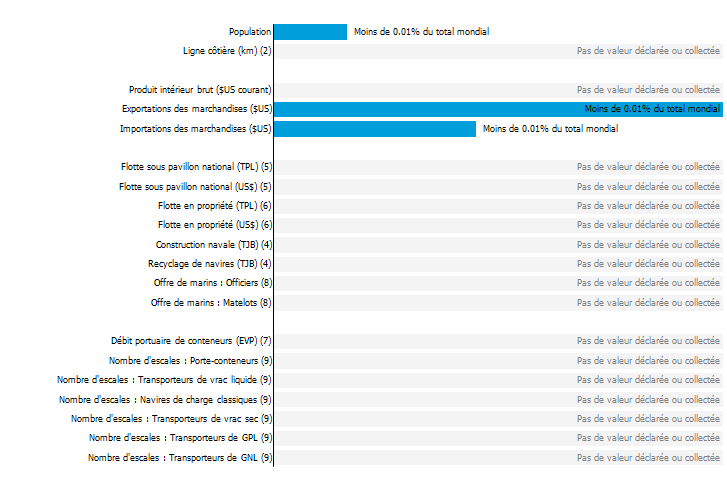The image size is (727, 491).
Task: Click Débit portuaire de conteneurs (EVP) label
Action: (x=191, y=341)
